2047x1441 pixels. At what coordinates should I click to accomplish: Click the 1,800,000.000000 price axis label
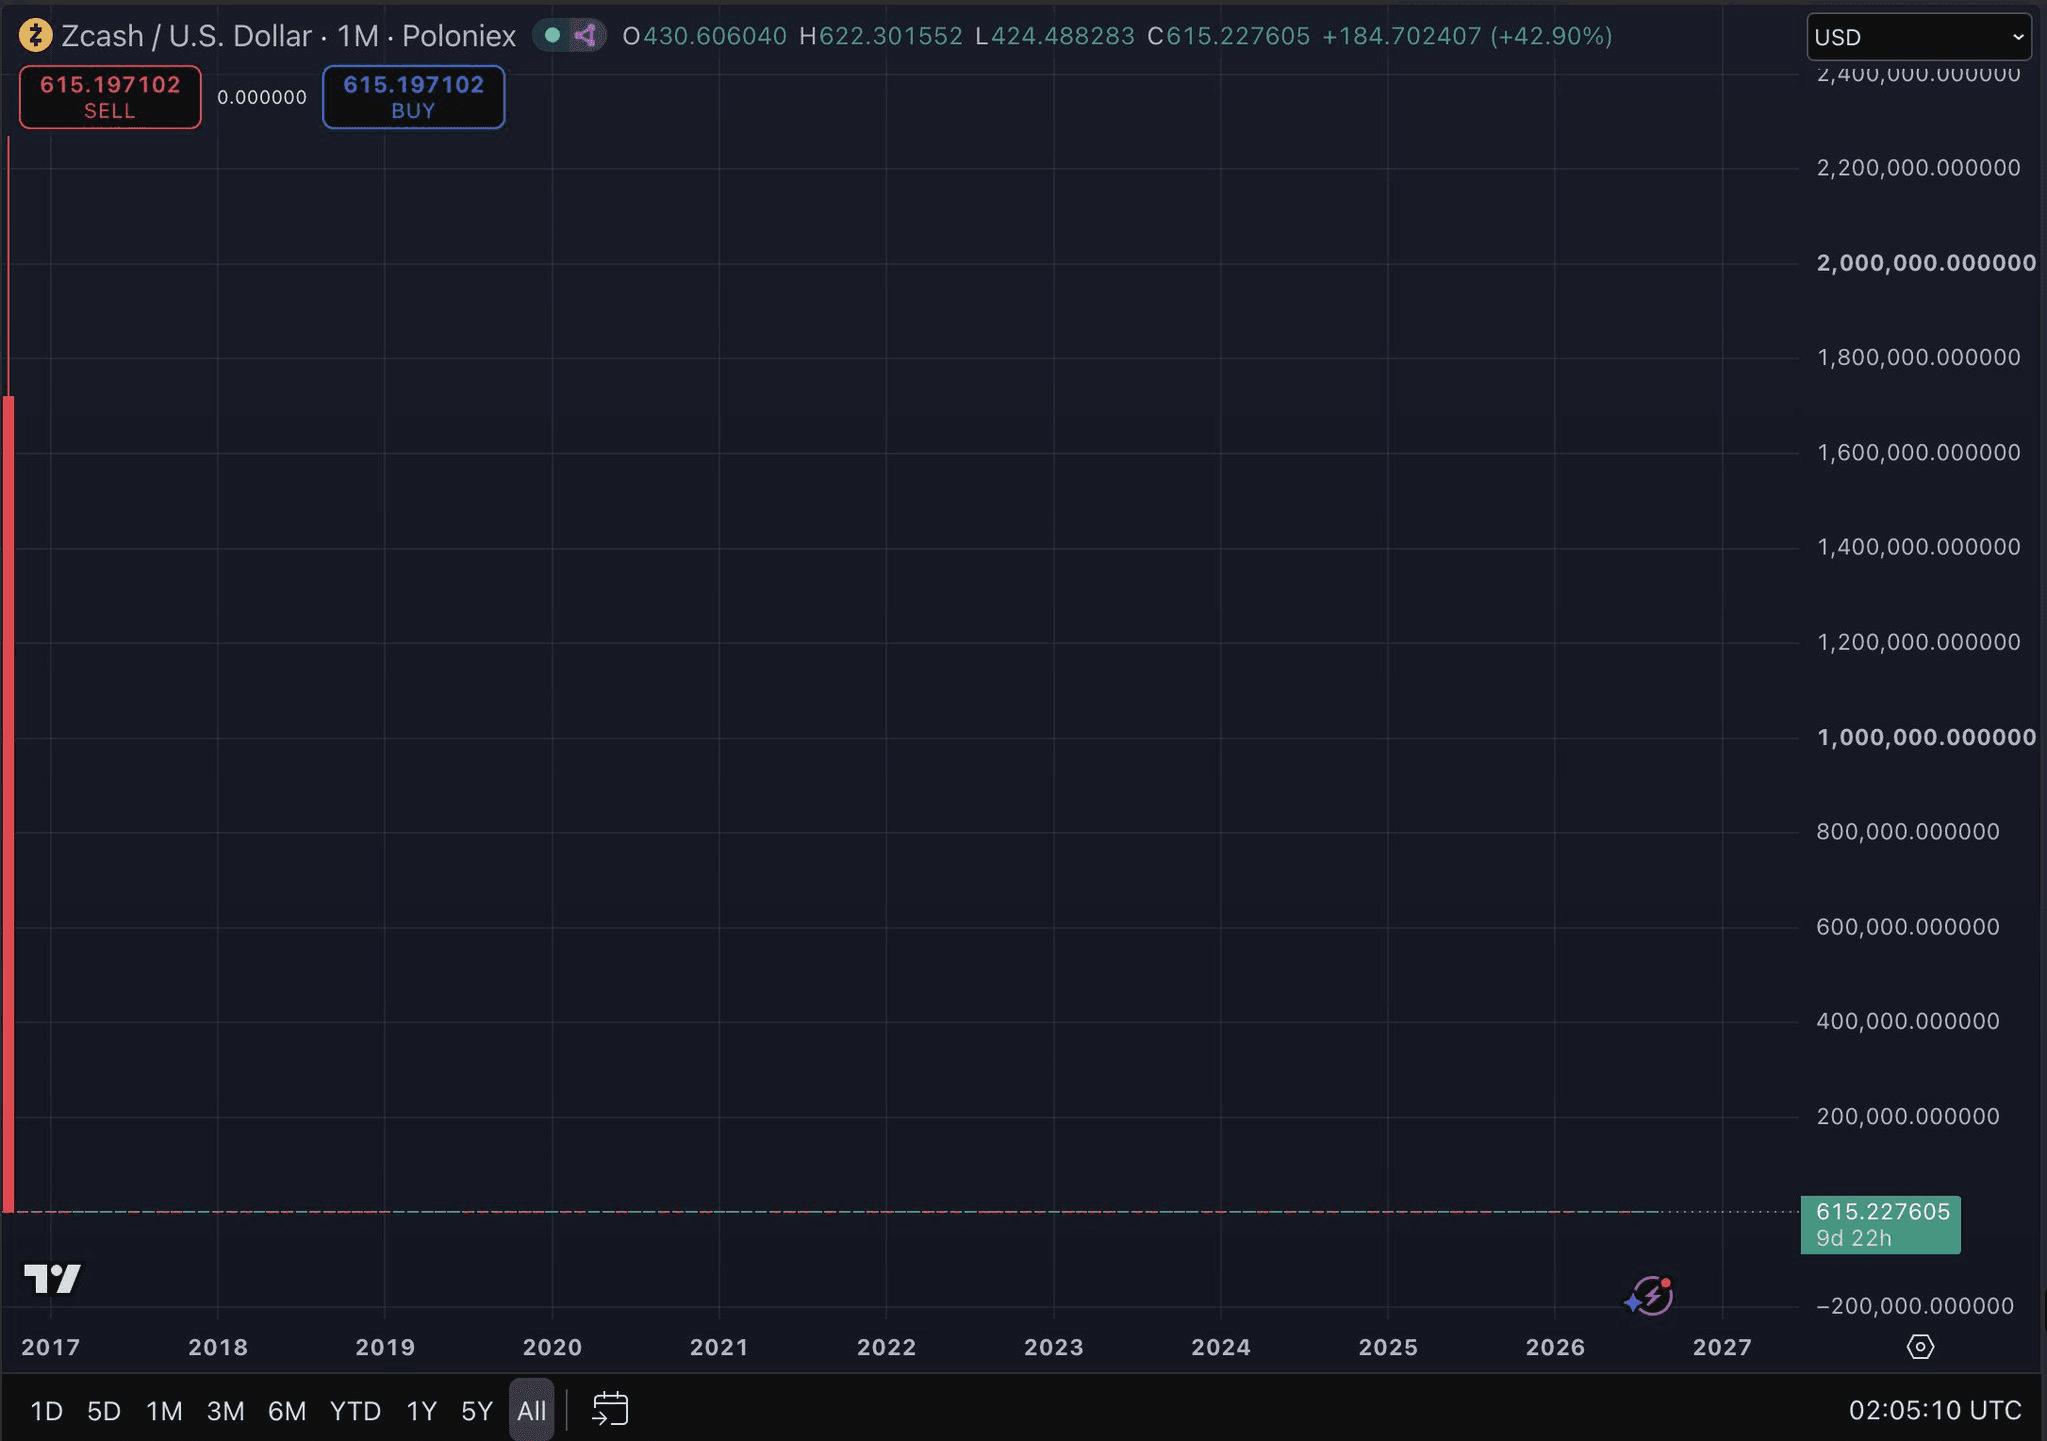tap(1918, 357)
